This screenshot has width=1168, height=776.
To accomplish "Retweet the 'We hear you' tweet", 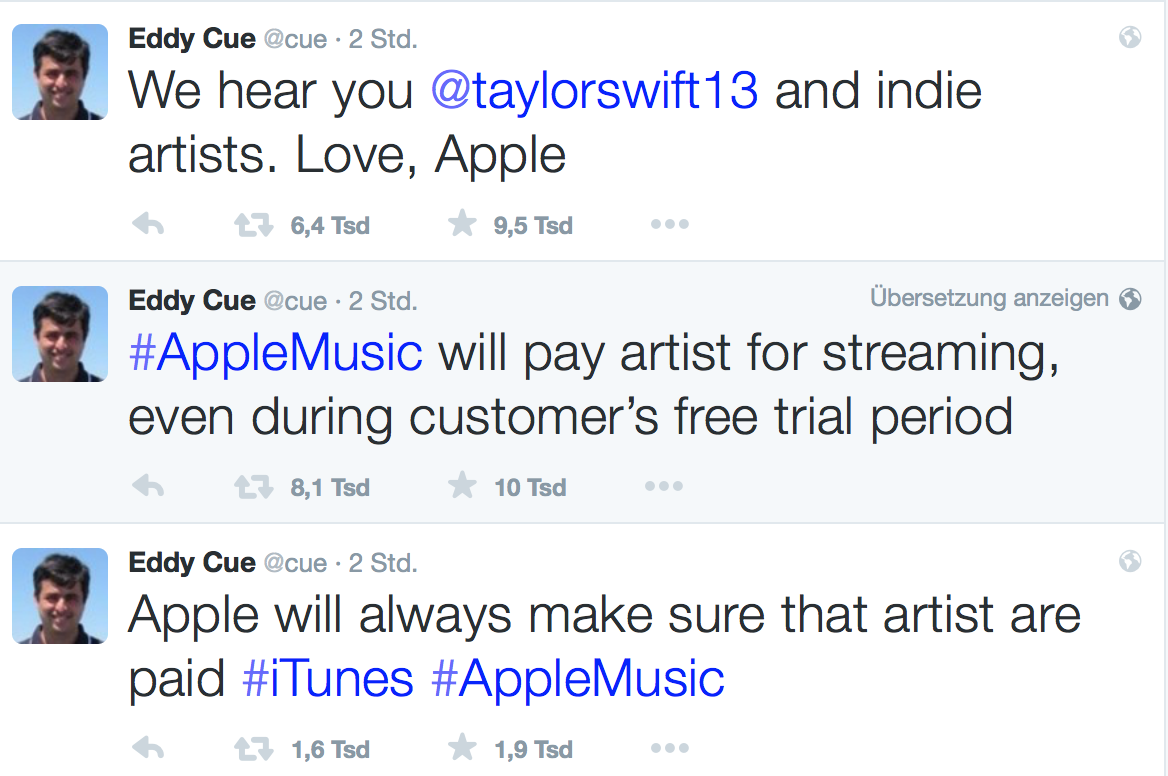I will pyautogui.click(x=253, y=226).
